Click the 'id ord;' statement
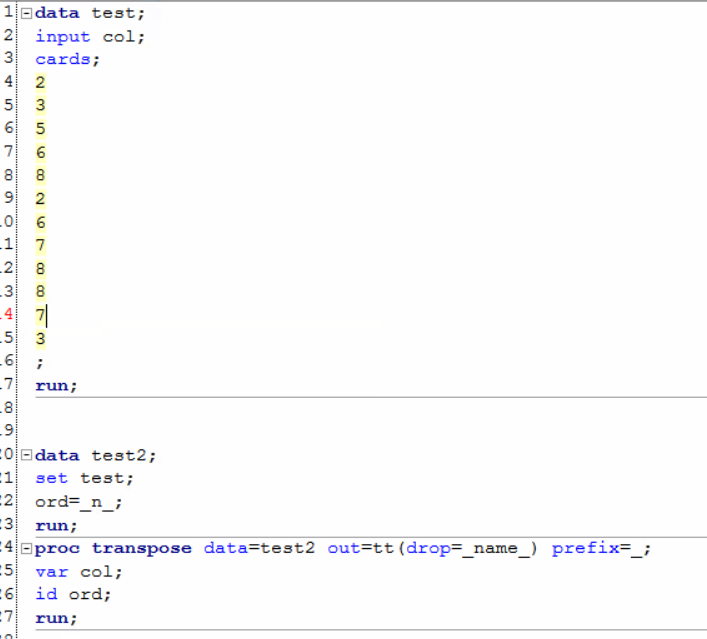The width and height of the screenshot is (707, 639). [x=73, y=594]
